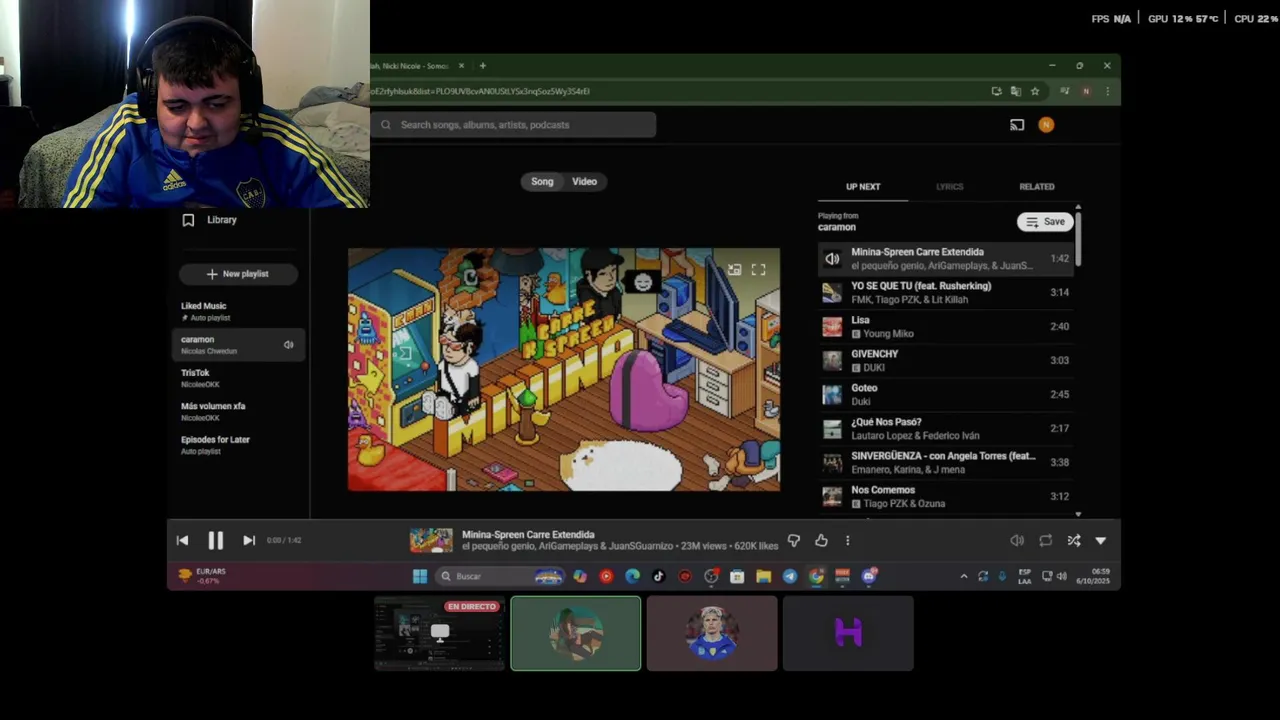Click the New playlist button
1280x720 pixels.
(x=238, y=274)
